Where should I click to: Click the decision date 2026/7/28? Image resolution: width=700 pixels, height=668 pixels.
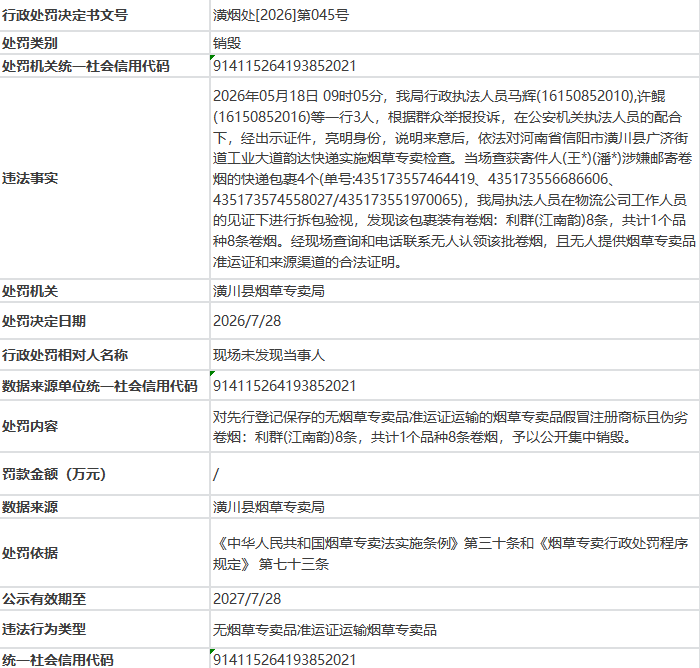[247, 321]
